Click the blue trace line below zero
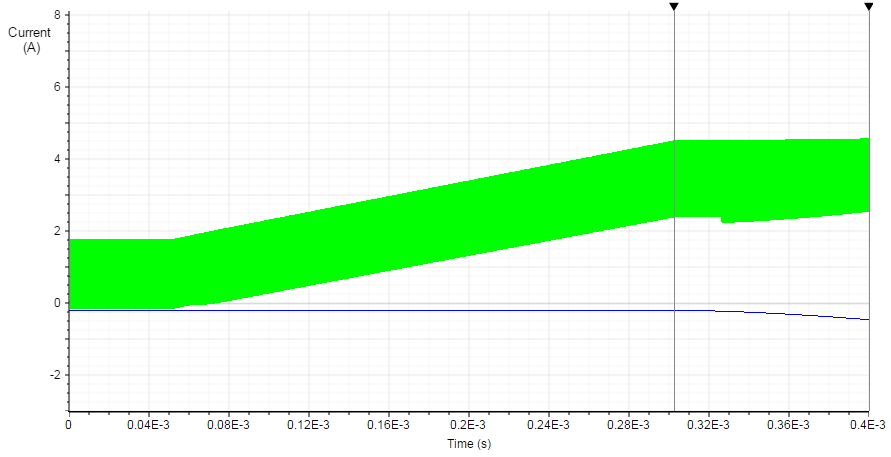891x457 pixels. [400, 310]
